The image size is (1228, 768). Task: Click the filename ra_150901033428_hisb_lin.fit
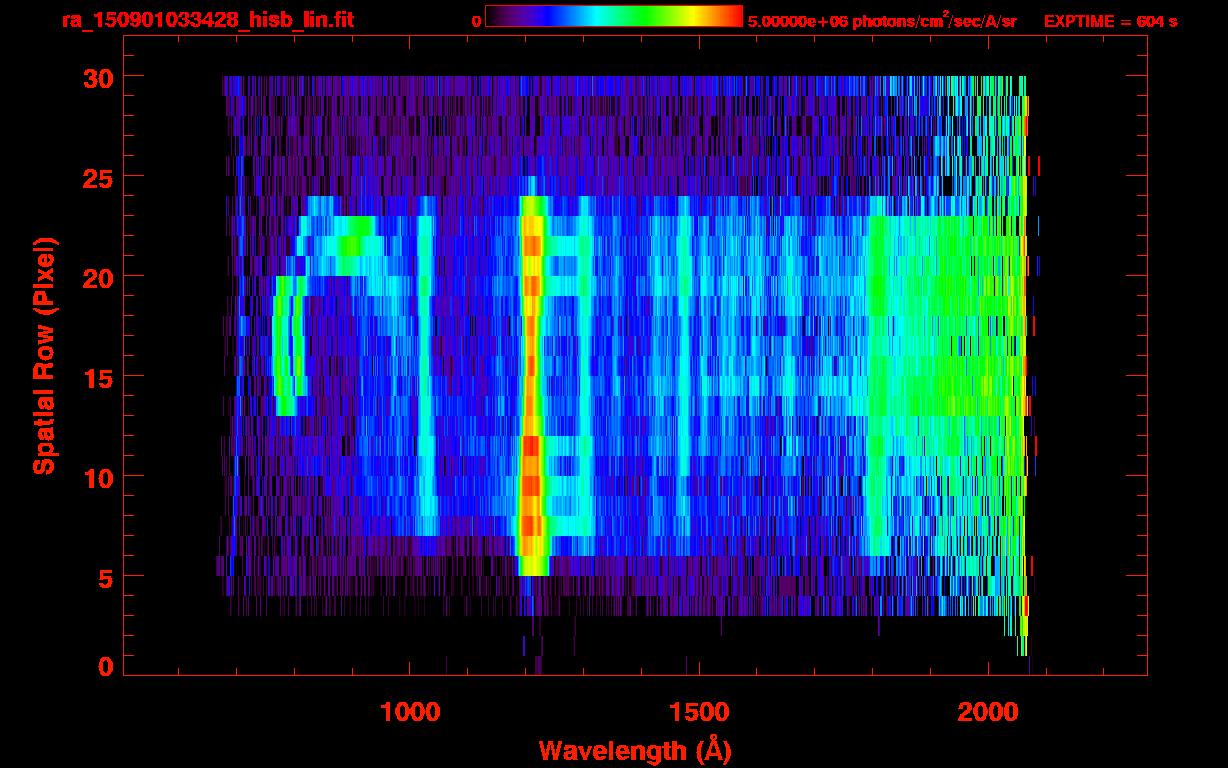208,20
